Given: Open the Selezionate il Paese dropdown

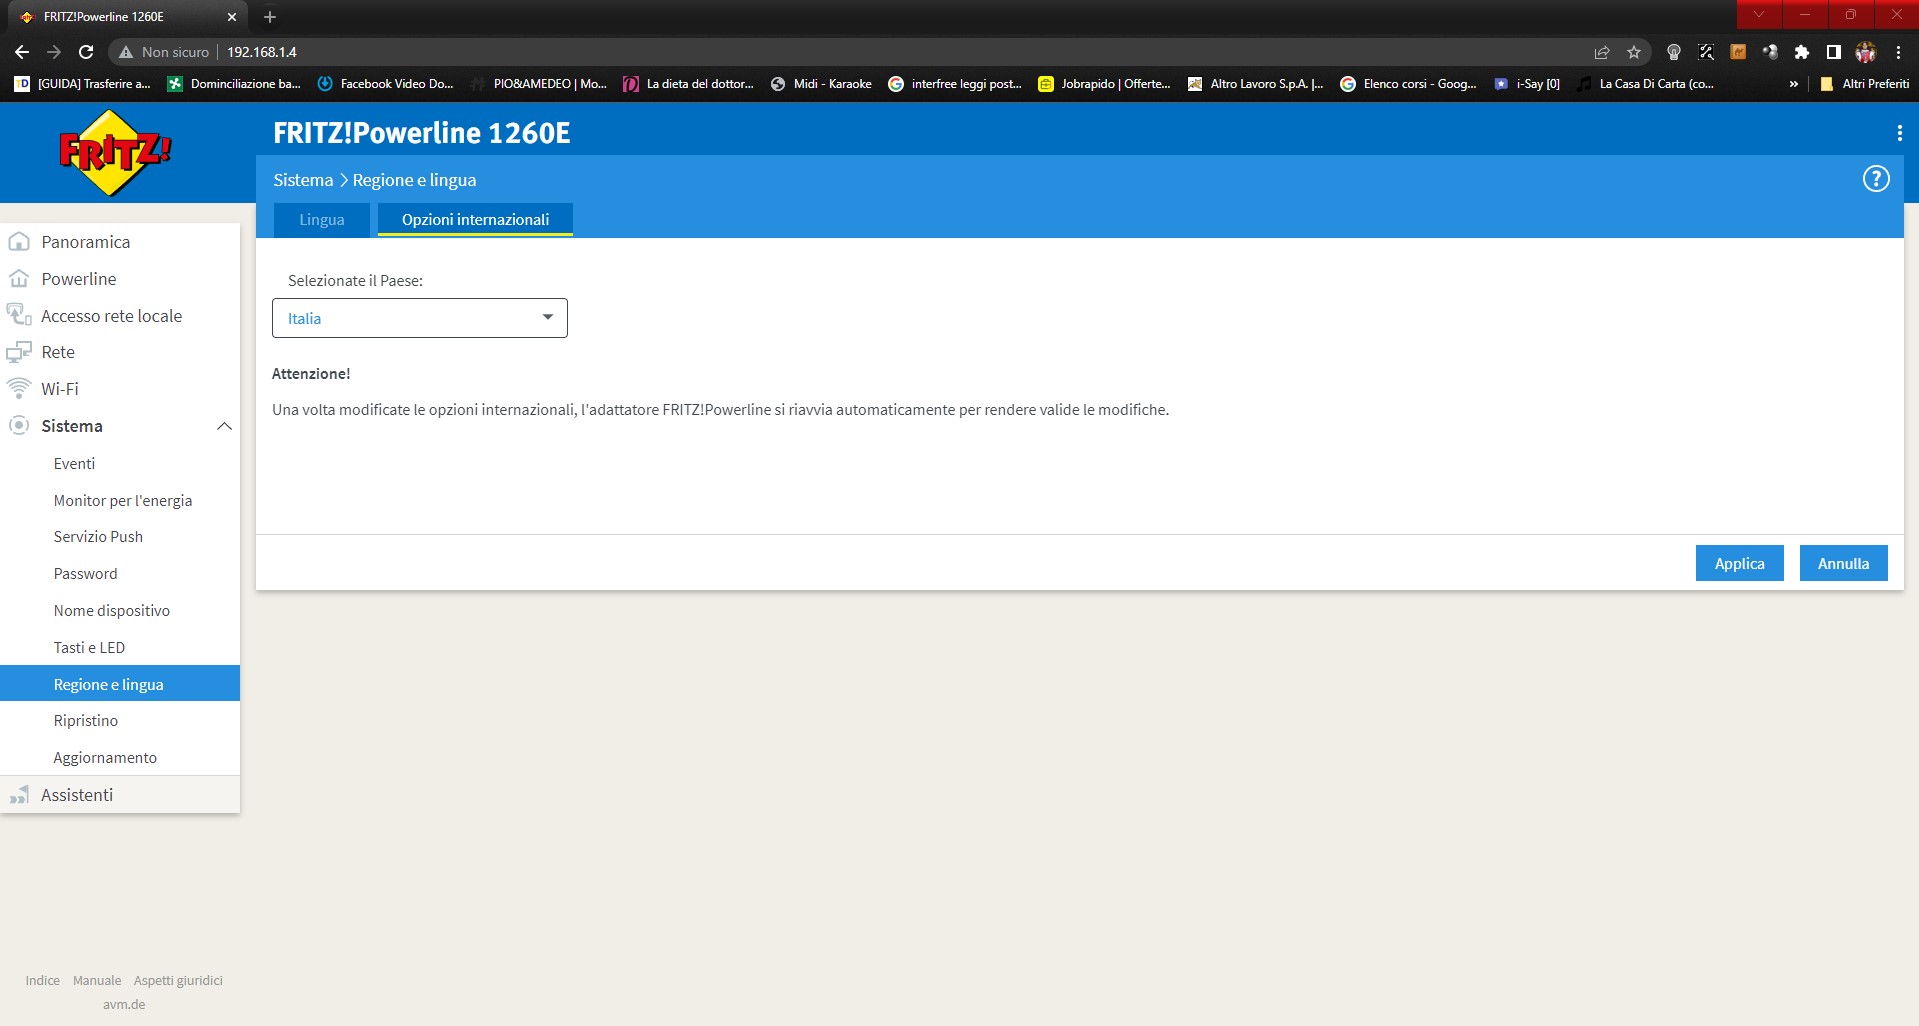Looking at the screenshot, I should pos(420,318).
